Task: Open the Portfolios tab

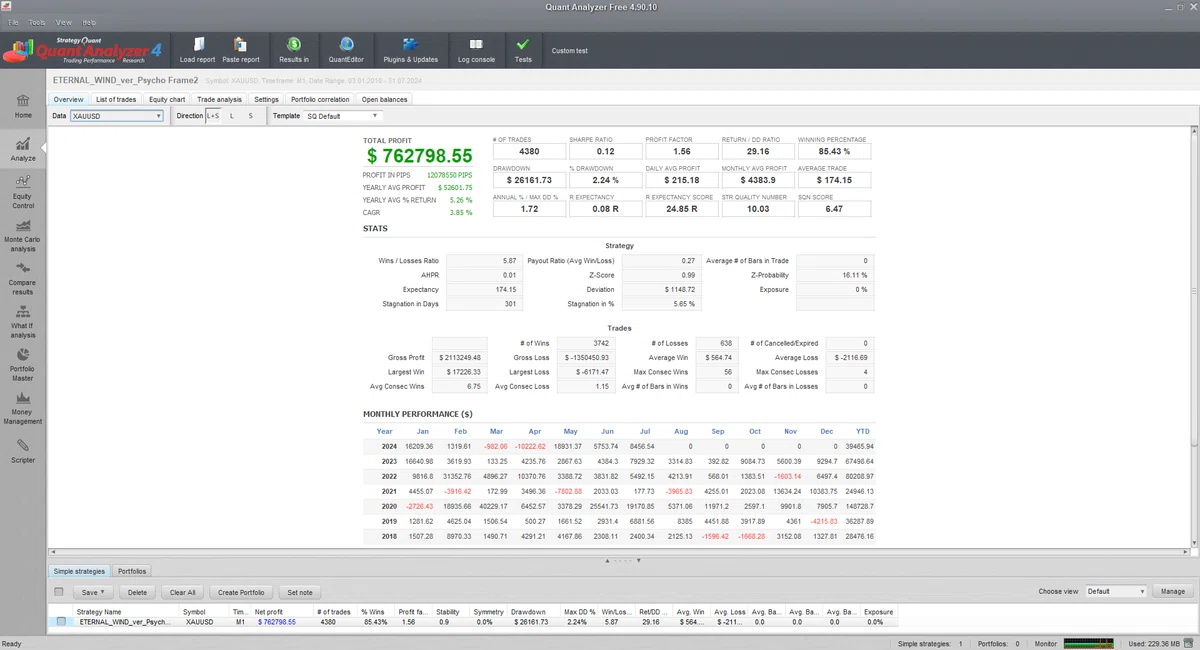Action: (132, 571)
